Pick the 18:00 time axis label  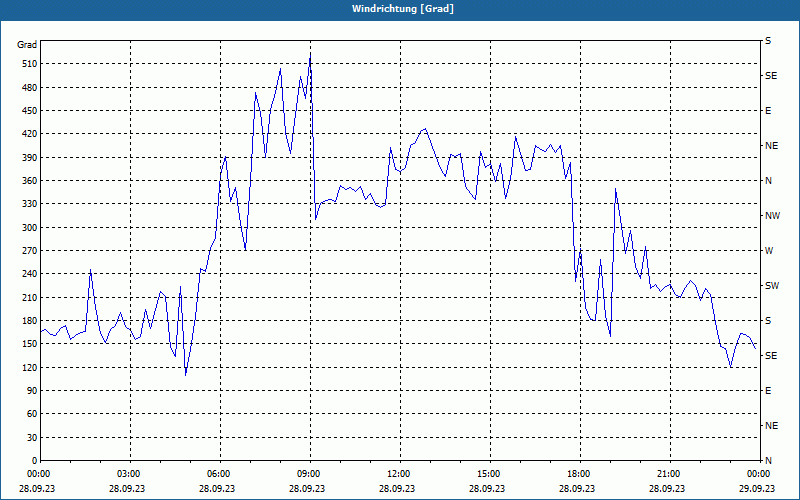tap(579, 474)
